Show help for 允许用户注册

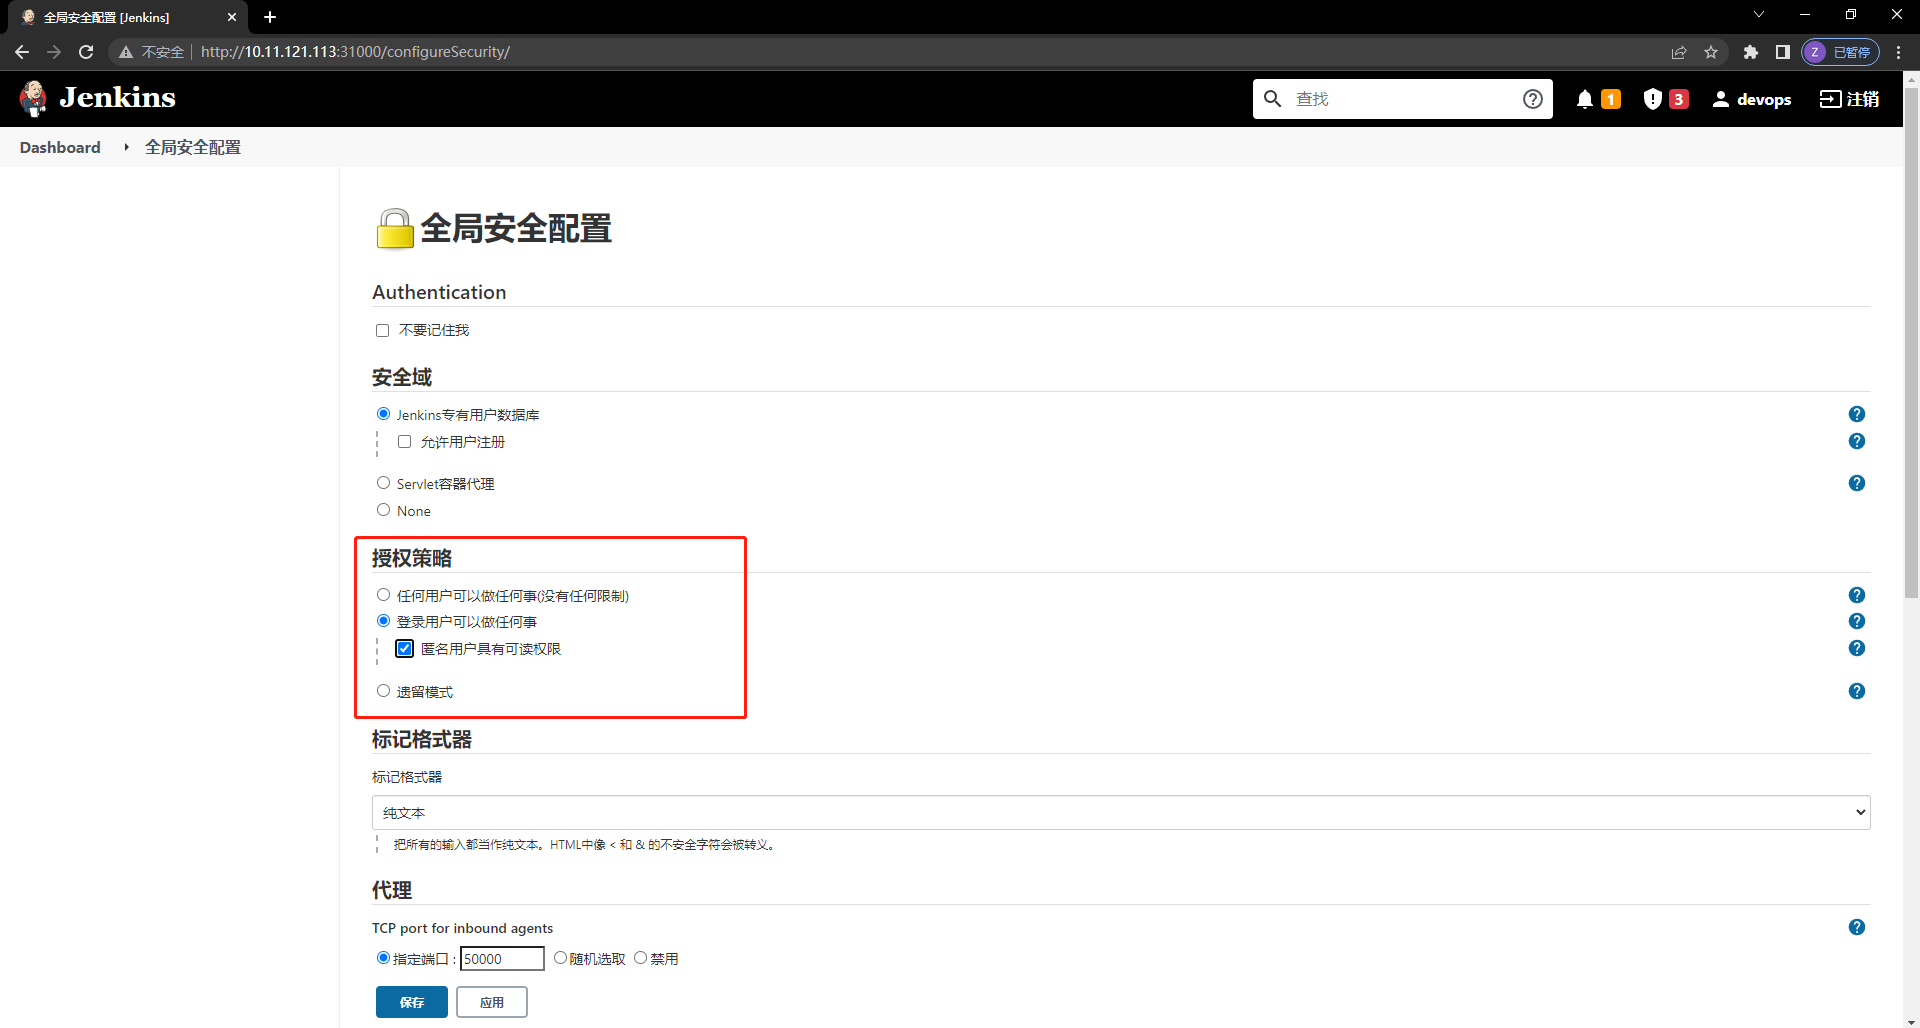pyautogui.click(x=1857, y=441)
